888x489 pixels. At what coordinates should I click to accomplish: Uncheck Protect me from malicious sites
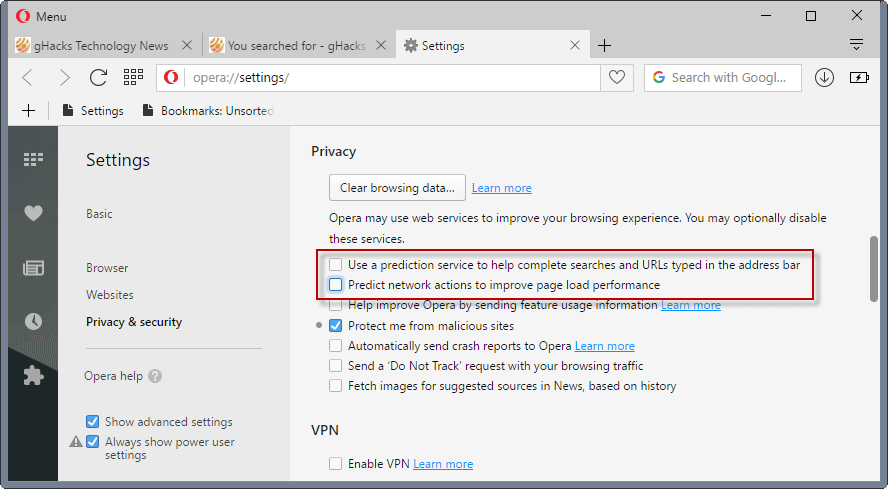point(336,325)
